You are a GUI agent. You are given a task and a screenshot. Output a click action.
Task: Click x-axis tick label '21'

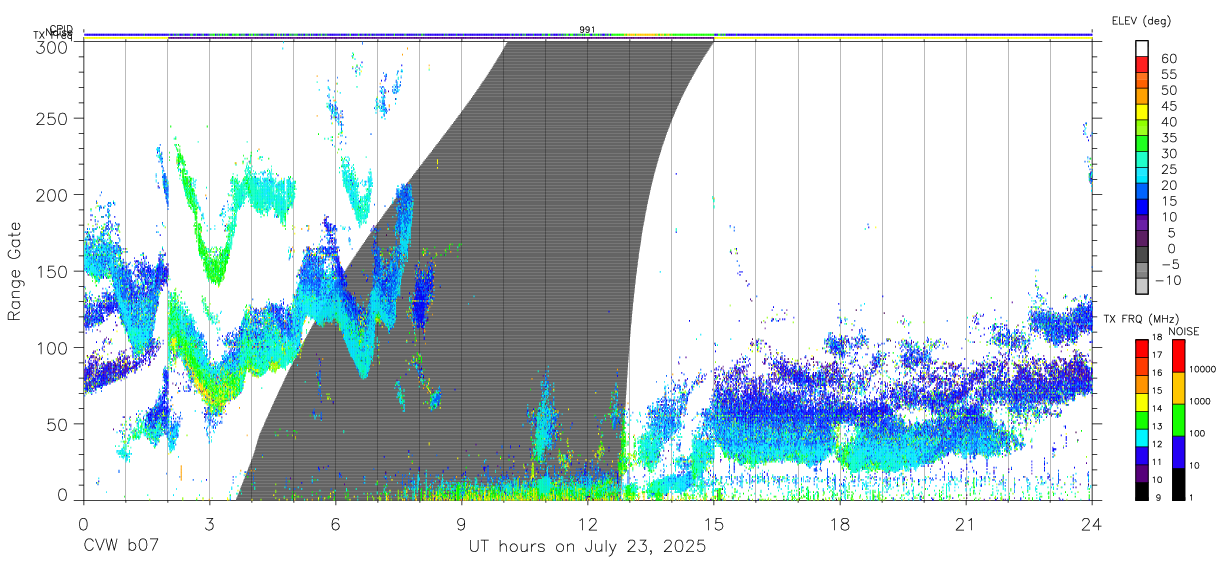click(966, 525)
